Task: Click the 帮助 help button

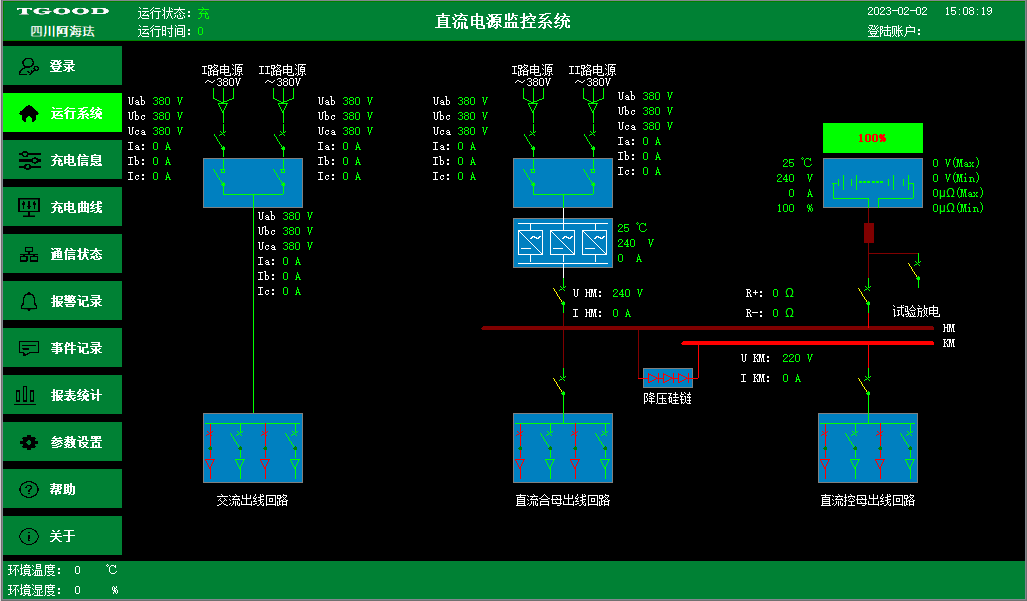Action: click(62, 489)
